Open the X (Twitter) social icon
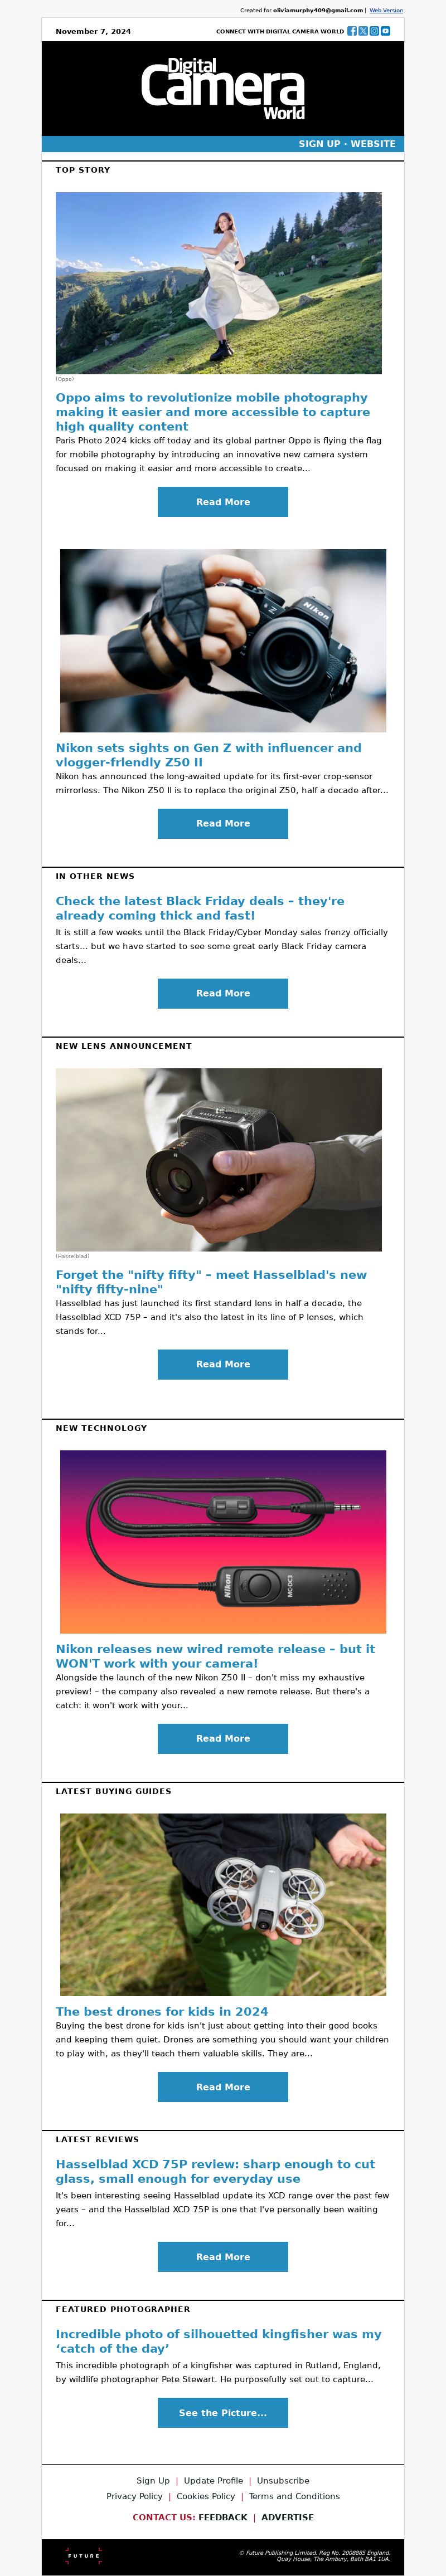This screenshot has height=2576, width=446. pyautogui.click(x=363, y=31)
